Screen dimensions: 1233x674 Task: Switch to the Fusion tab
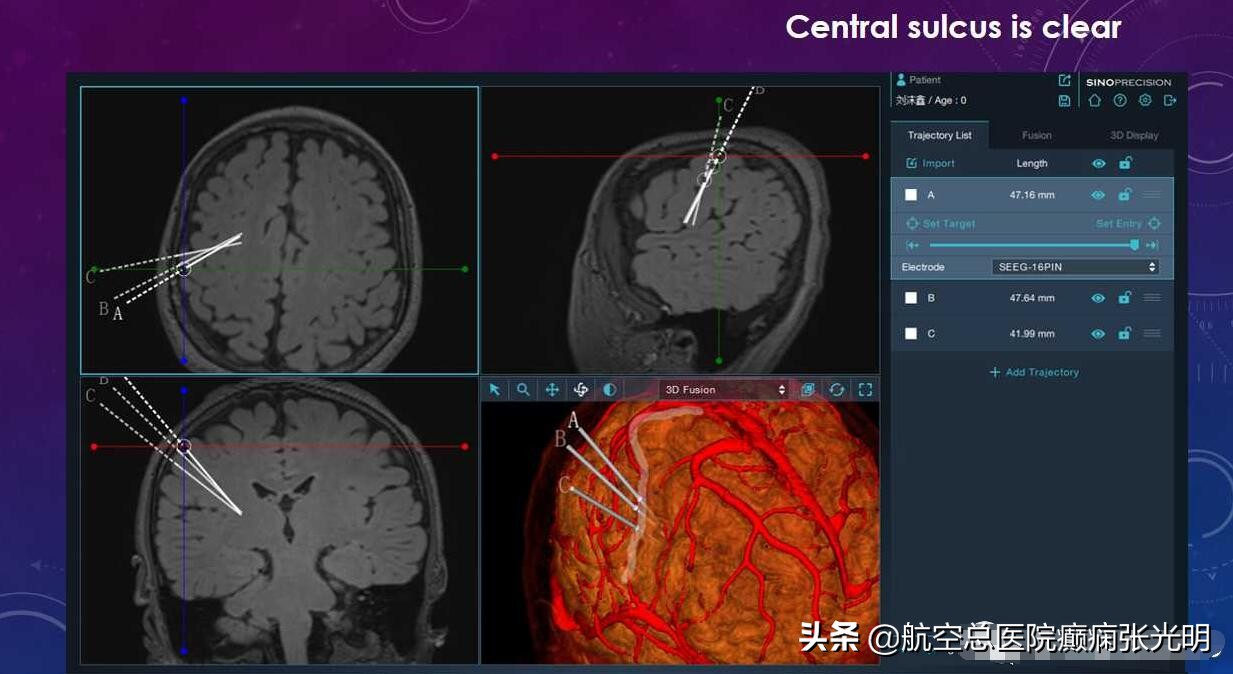[1036, 135]
